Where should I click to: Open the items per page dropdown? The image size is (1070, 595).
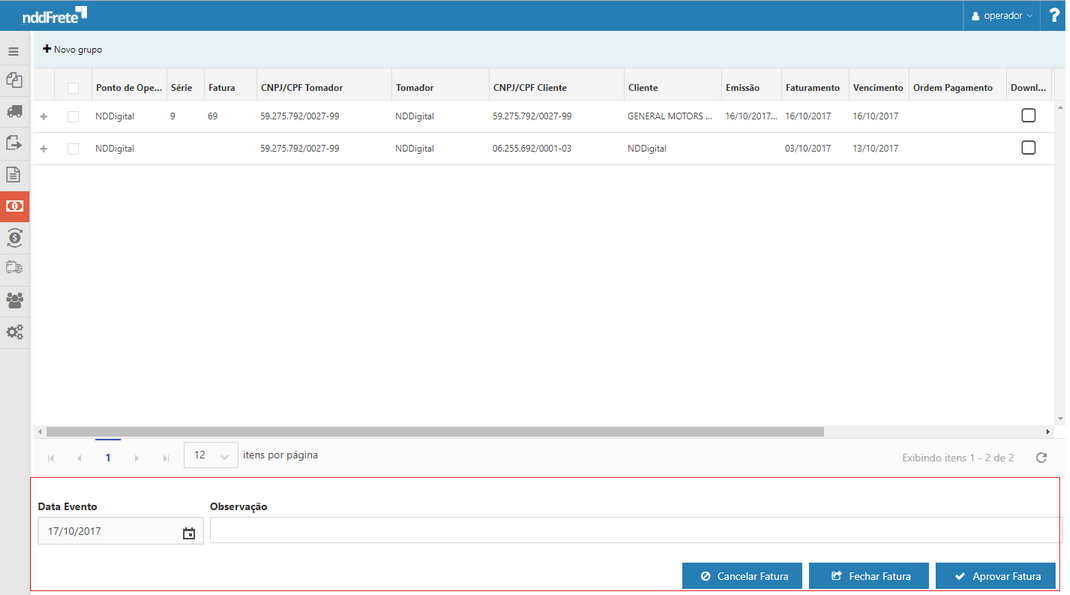[x=211, y=455]
